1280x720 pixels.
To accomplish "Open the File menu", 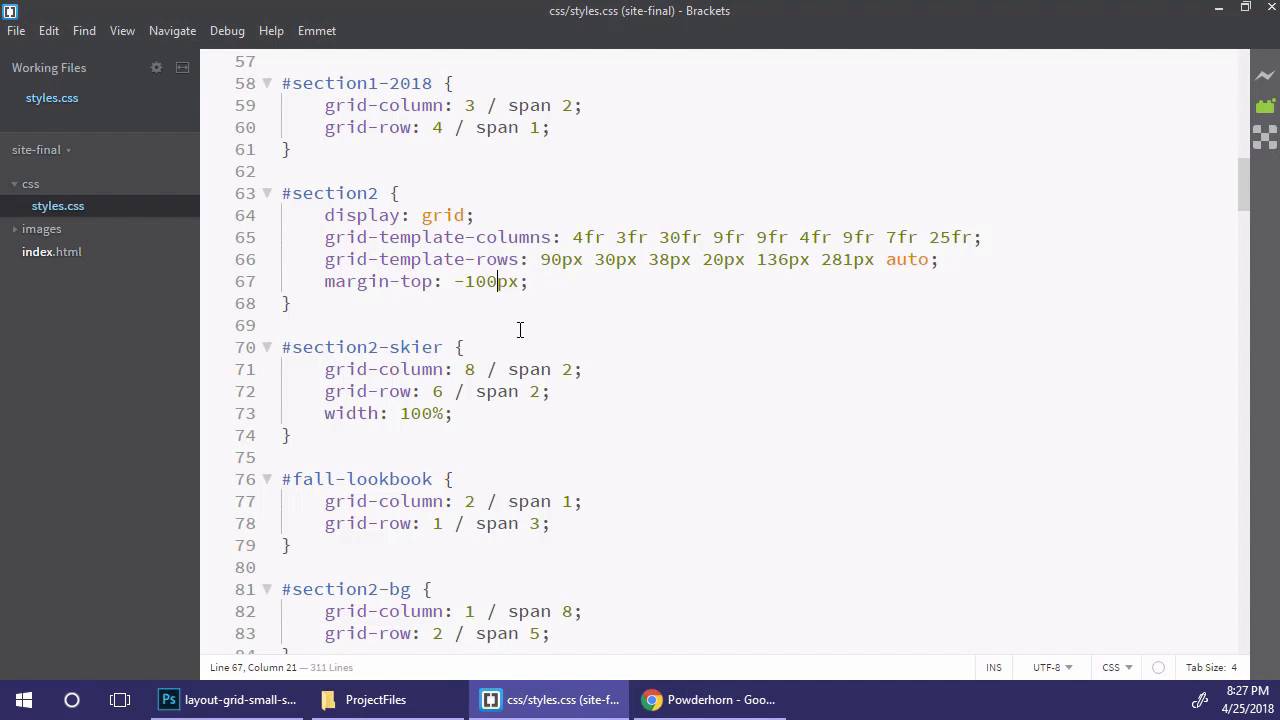I will click(x=16, y=31).
